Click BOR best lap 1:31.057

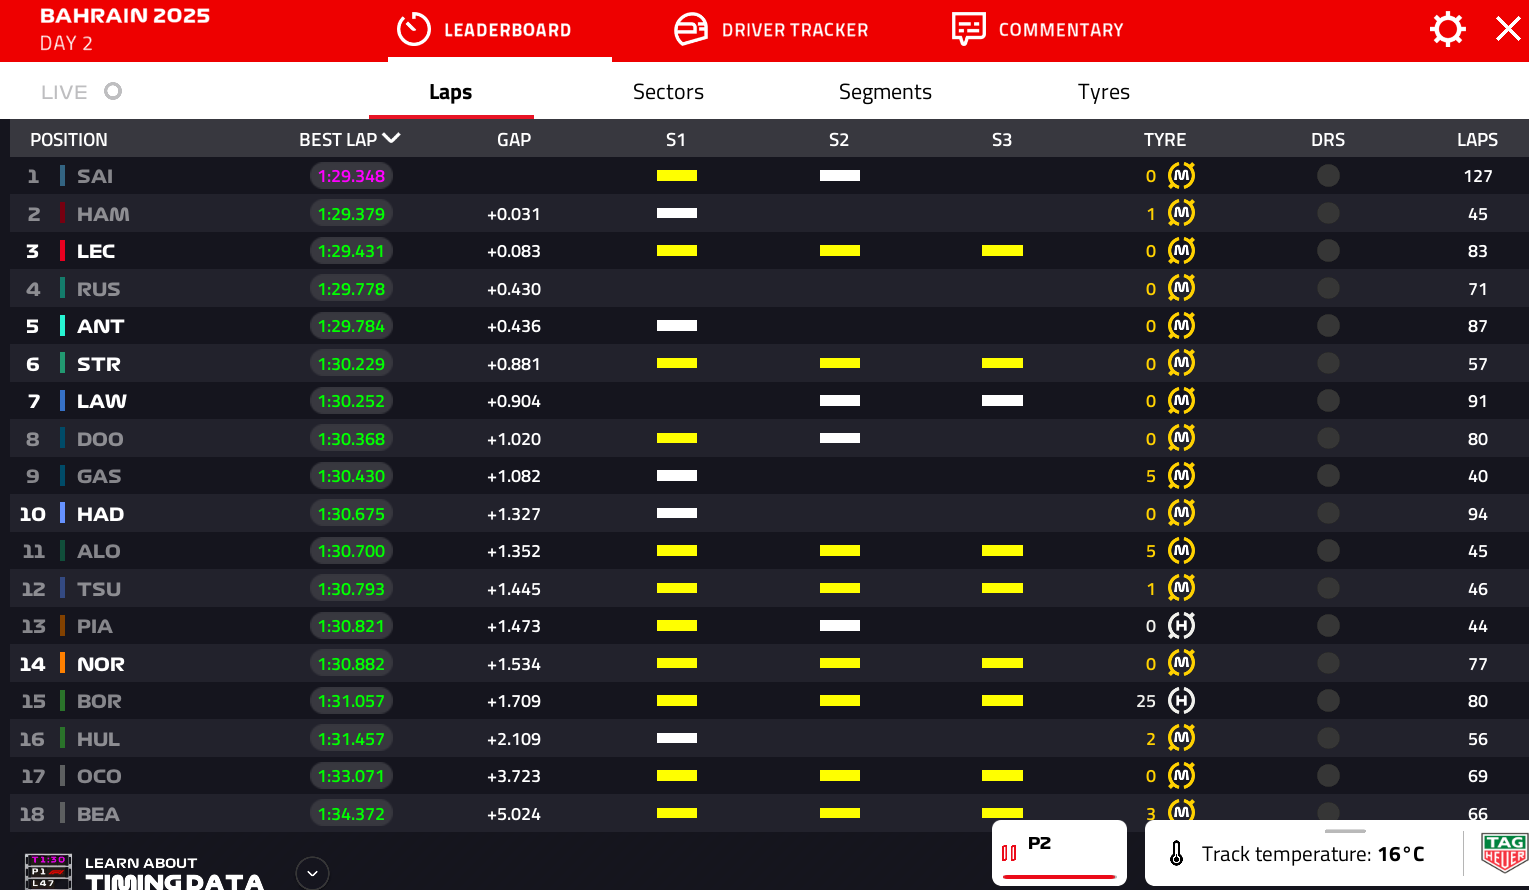[x=351, y=701]
